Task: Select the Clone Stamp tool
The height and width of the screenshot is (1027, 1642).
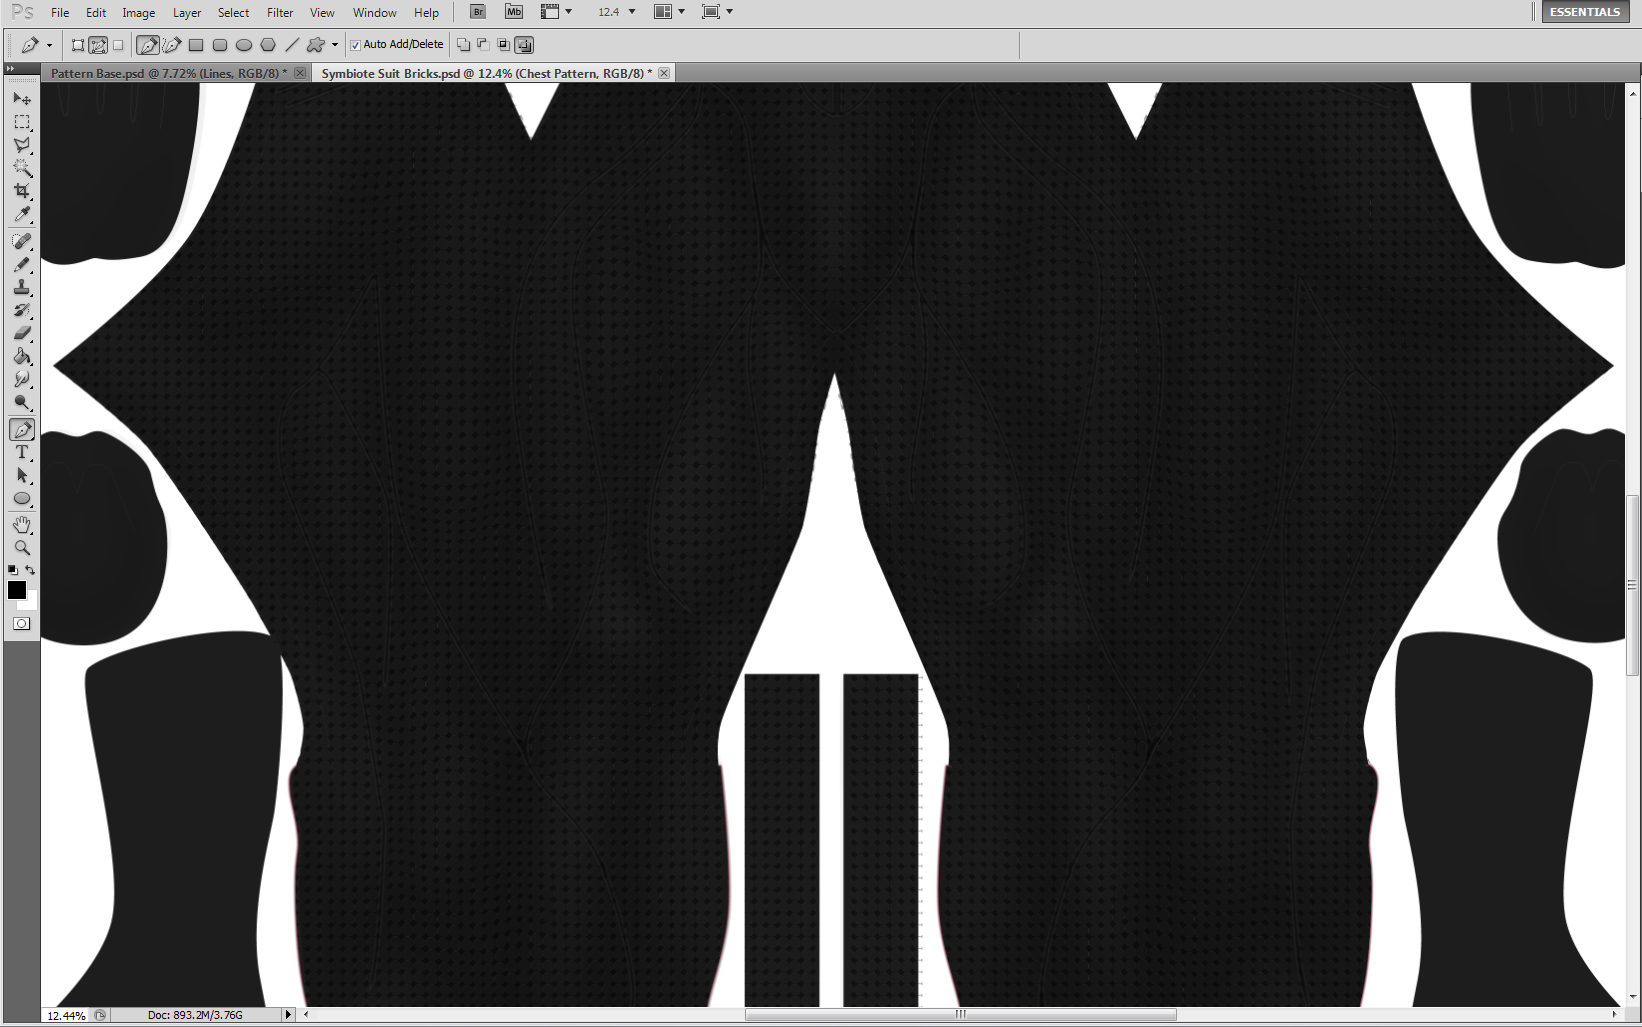Action: [22, 287]
